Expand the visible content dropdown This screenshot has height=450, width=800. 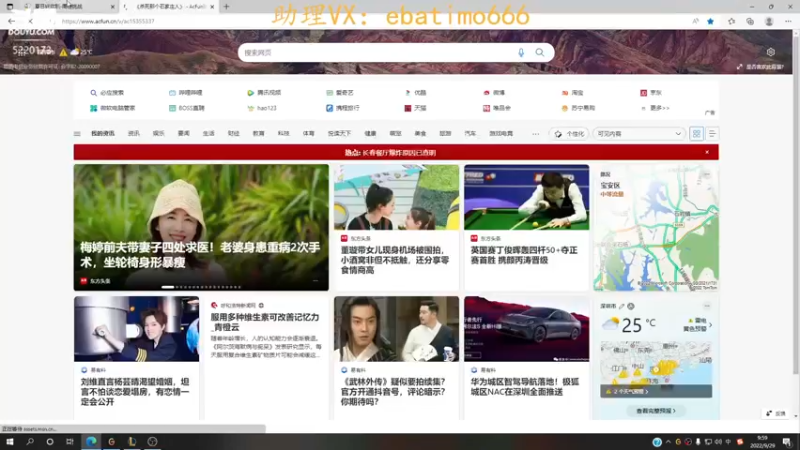pos(639,134)
